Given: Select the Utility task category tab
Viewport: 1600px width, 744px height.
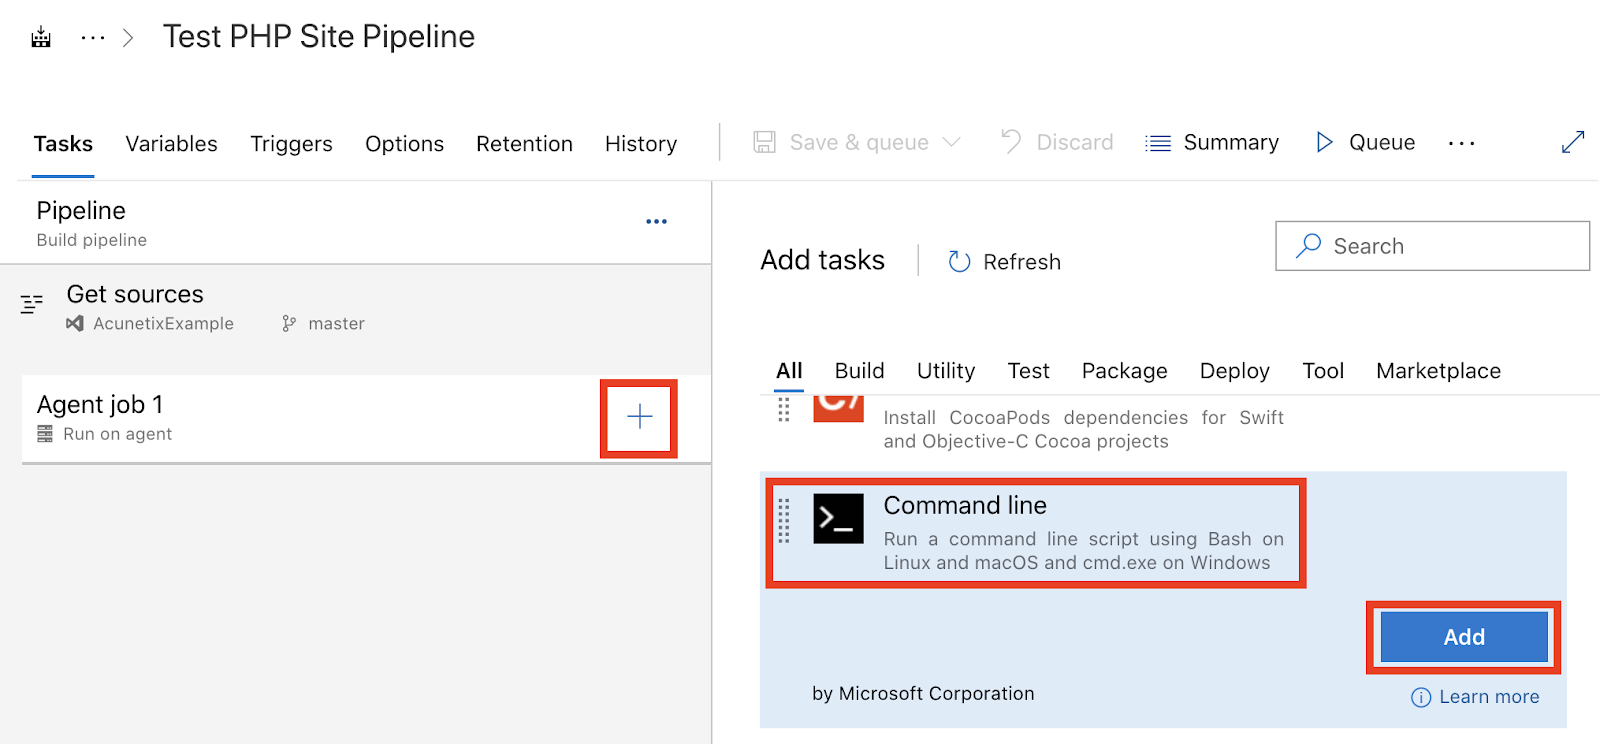Looking at the screenshot, I should click(945, 371).
